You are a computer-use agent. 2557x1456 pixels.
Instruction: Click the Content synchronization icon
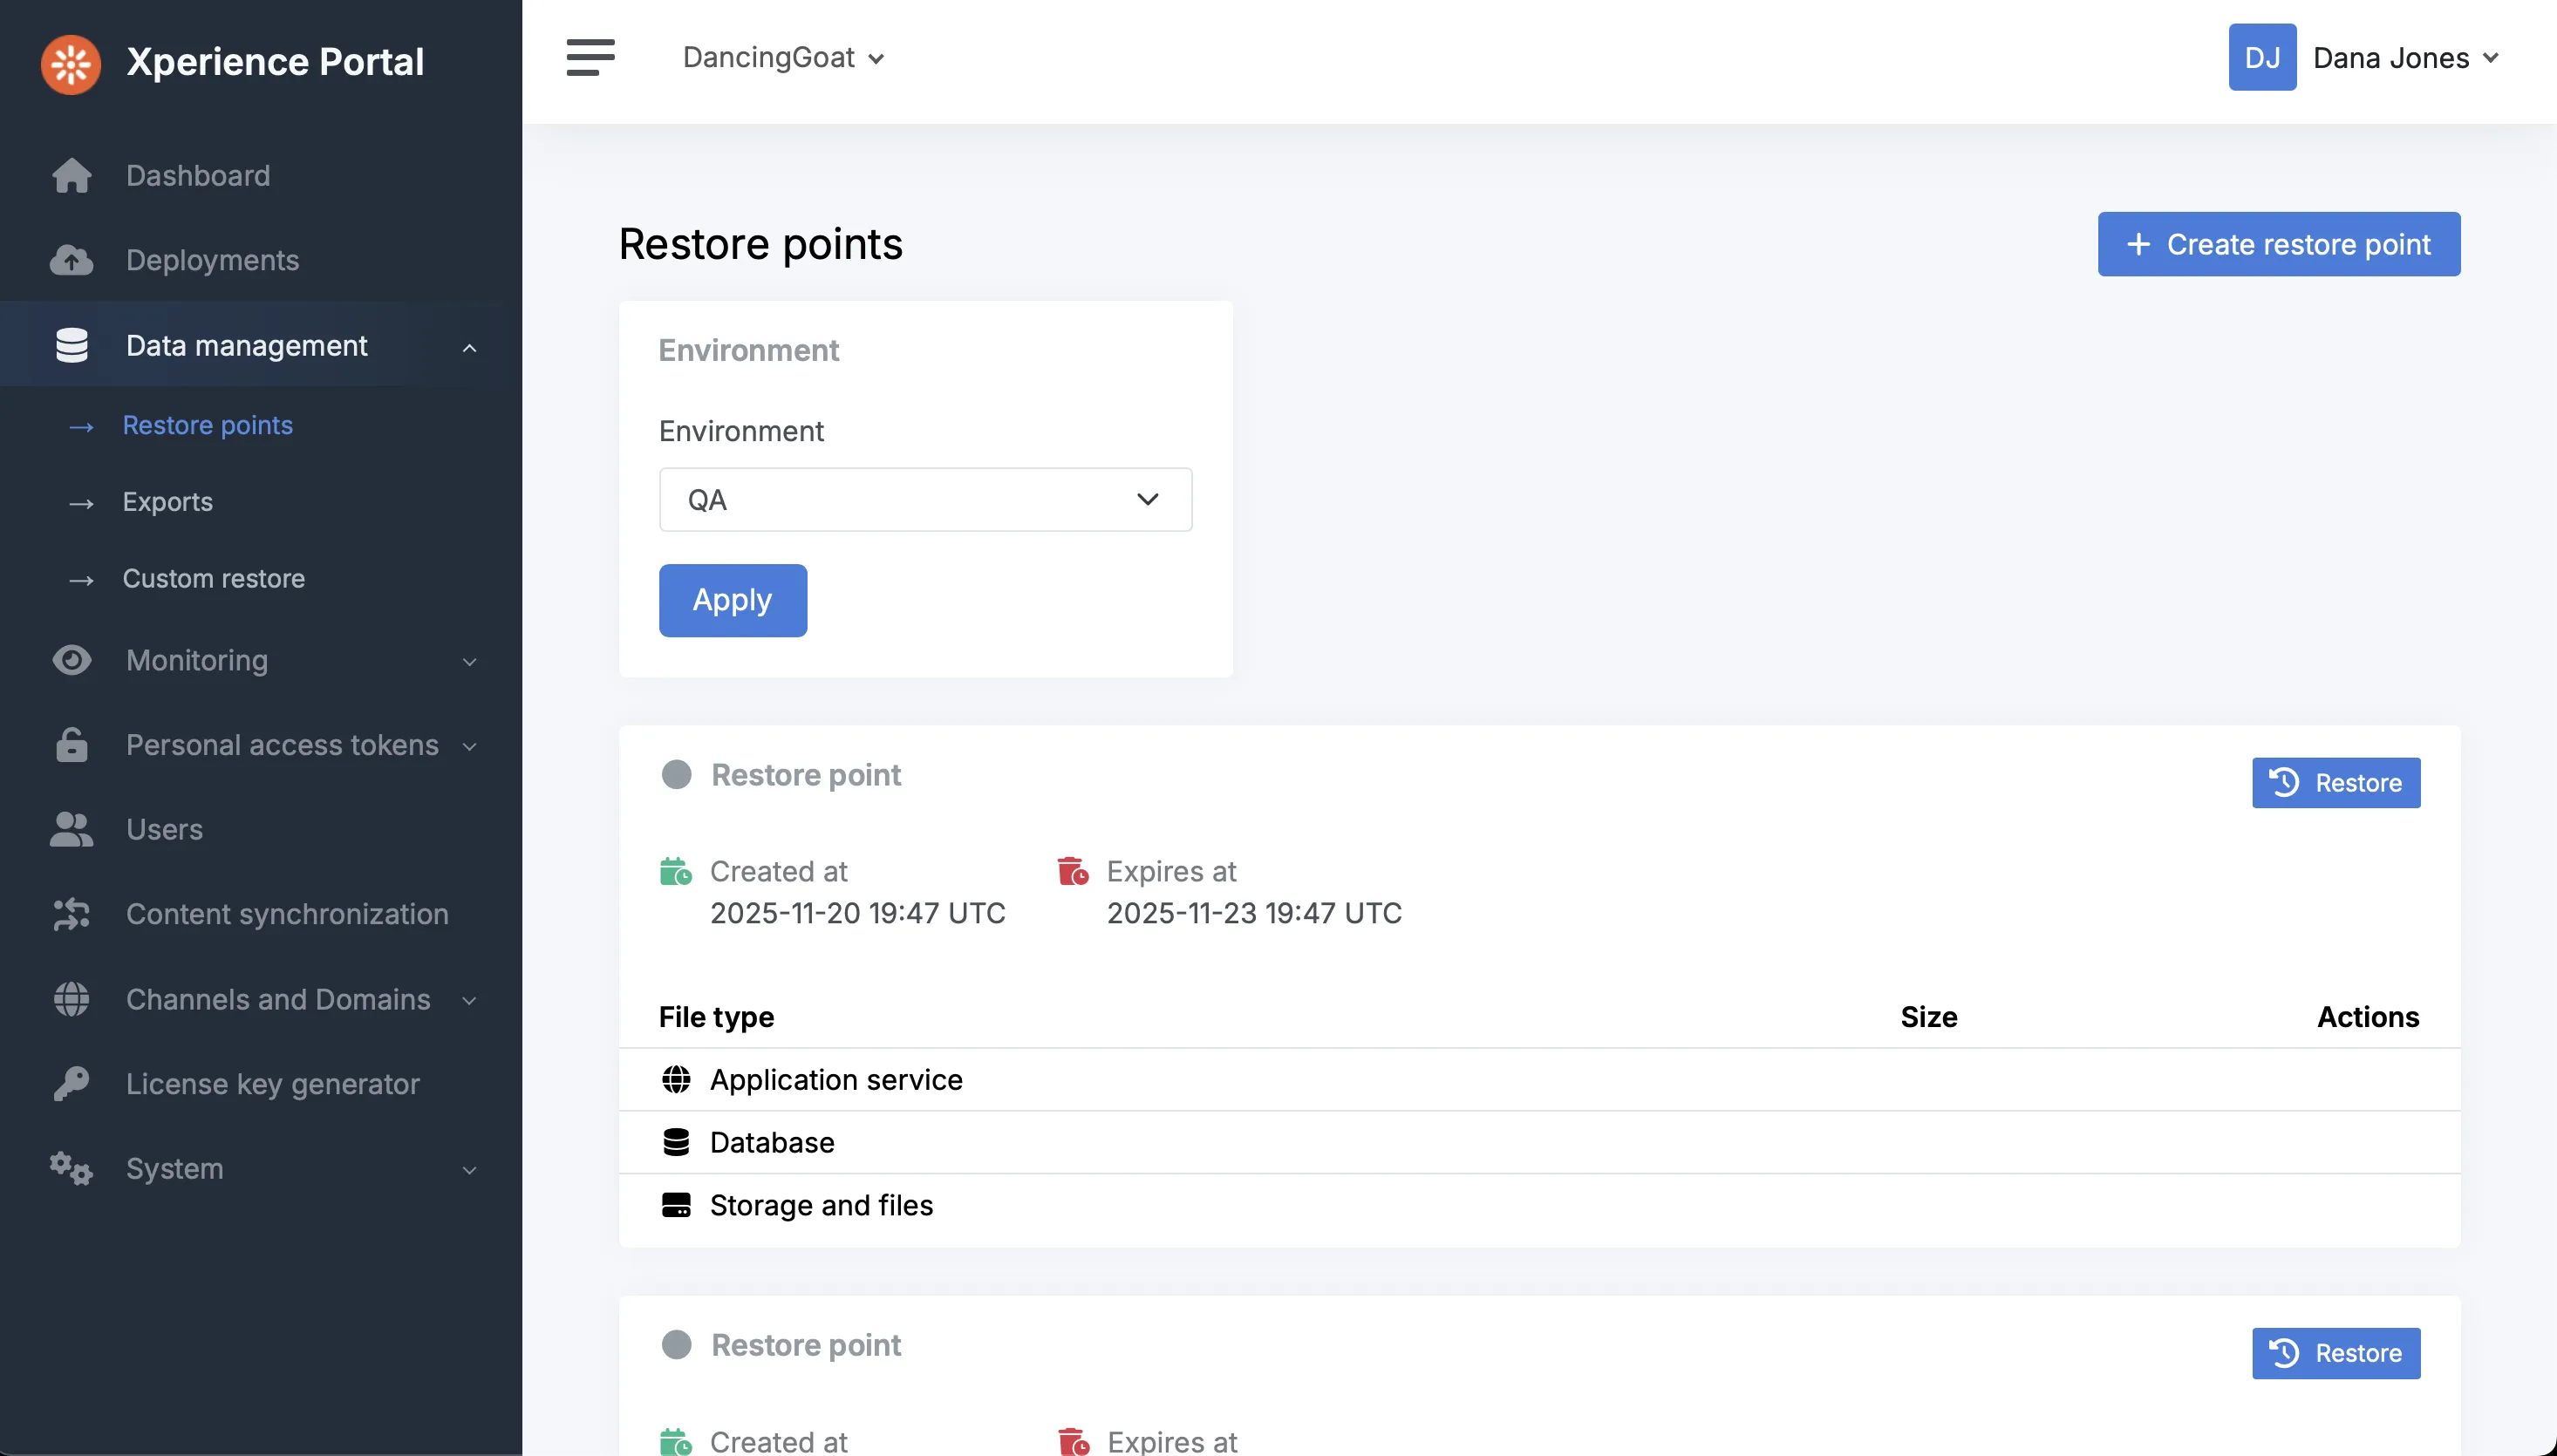tap(71, 914)
